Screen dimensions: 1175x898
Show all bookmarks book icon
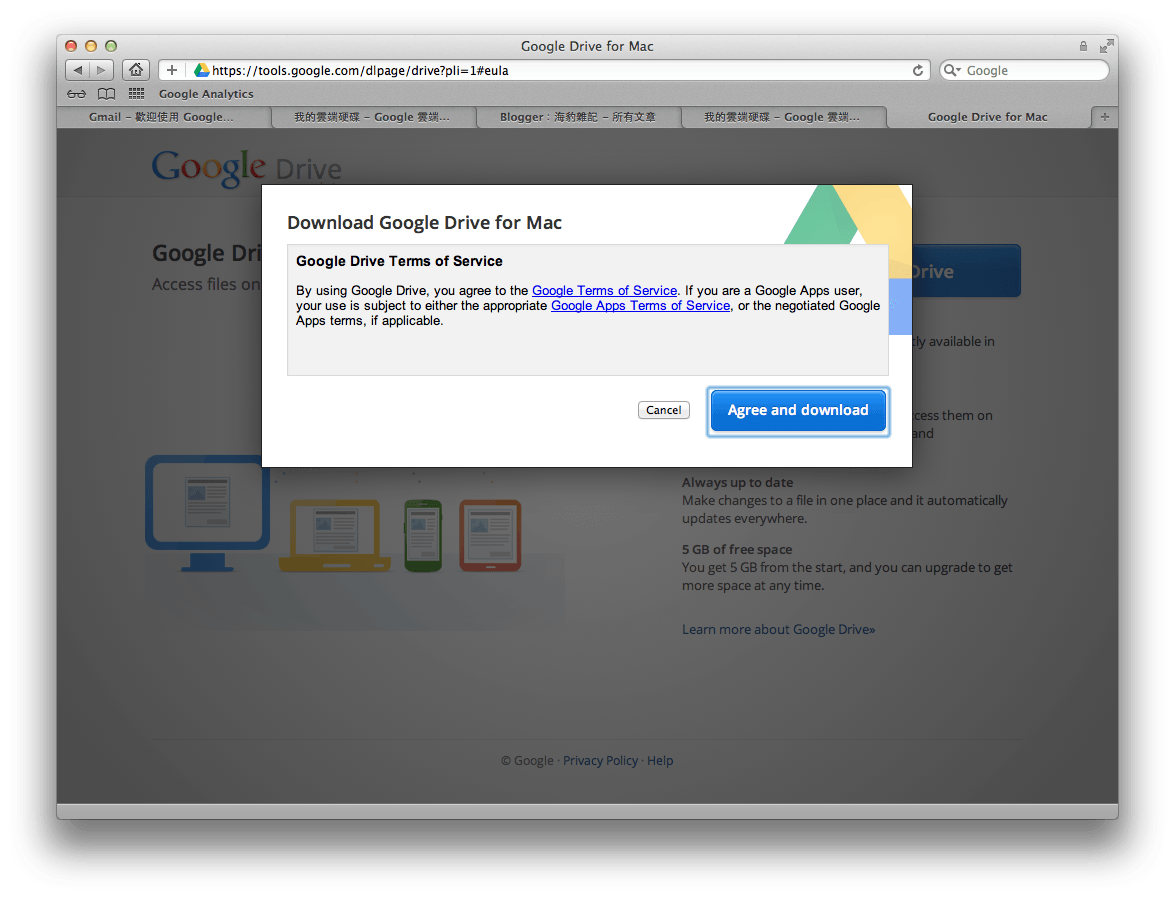point(106,94)
